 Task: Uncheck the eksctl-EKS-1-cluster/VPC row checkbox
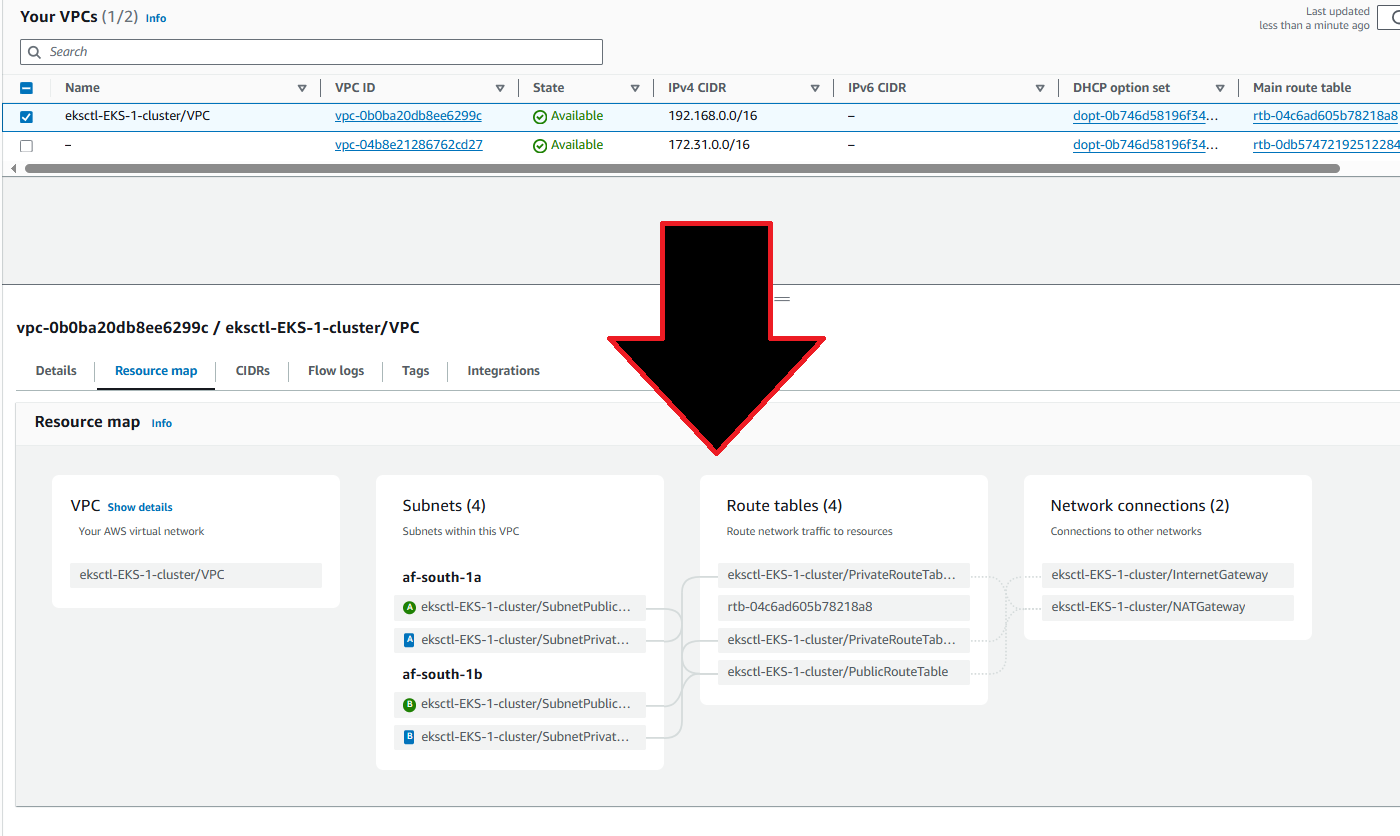27,117
